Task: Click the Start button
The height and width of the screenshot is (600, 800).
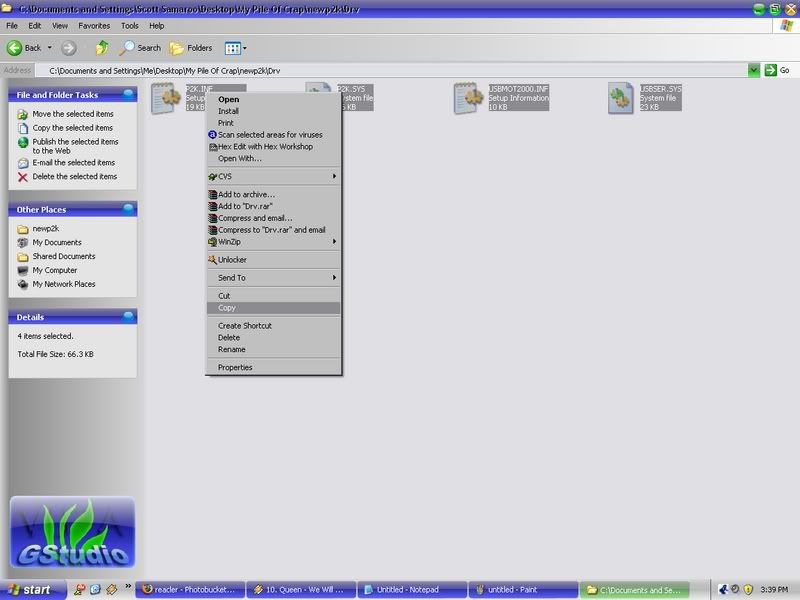Action: (33, 590)
